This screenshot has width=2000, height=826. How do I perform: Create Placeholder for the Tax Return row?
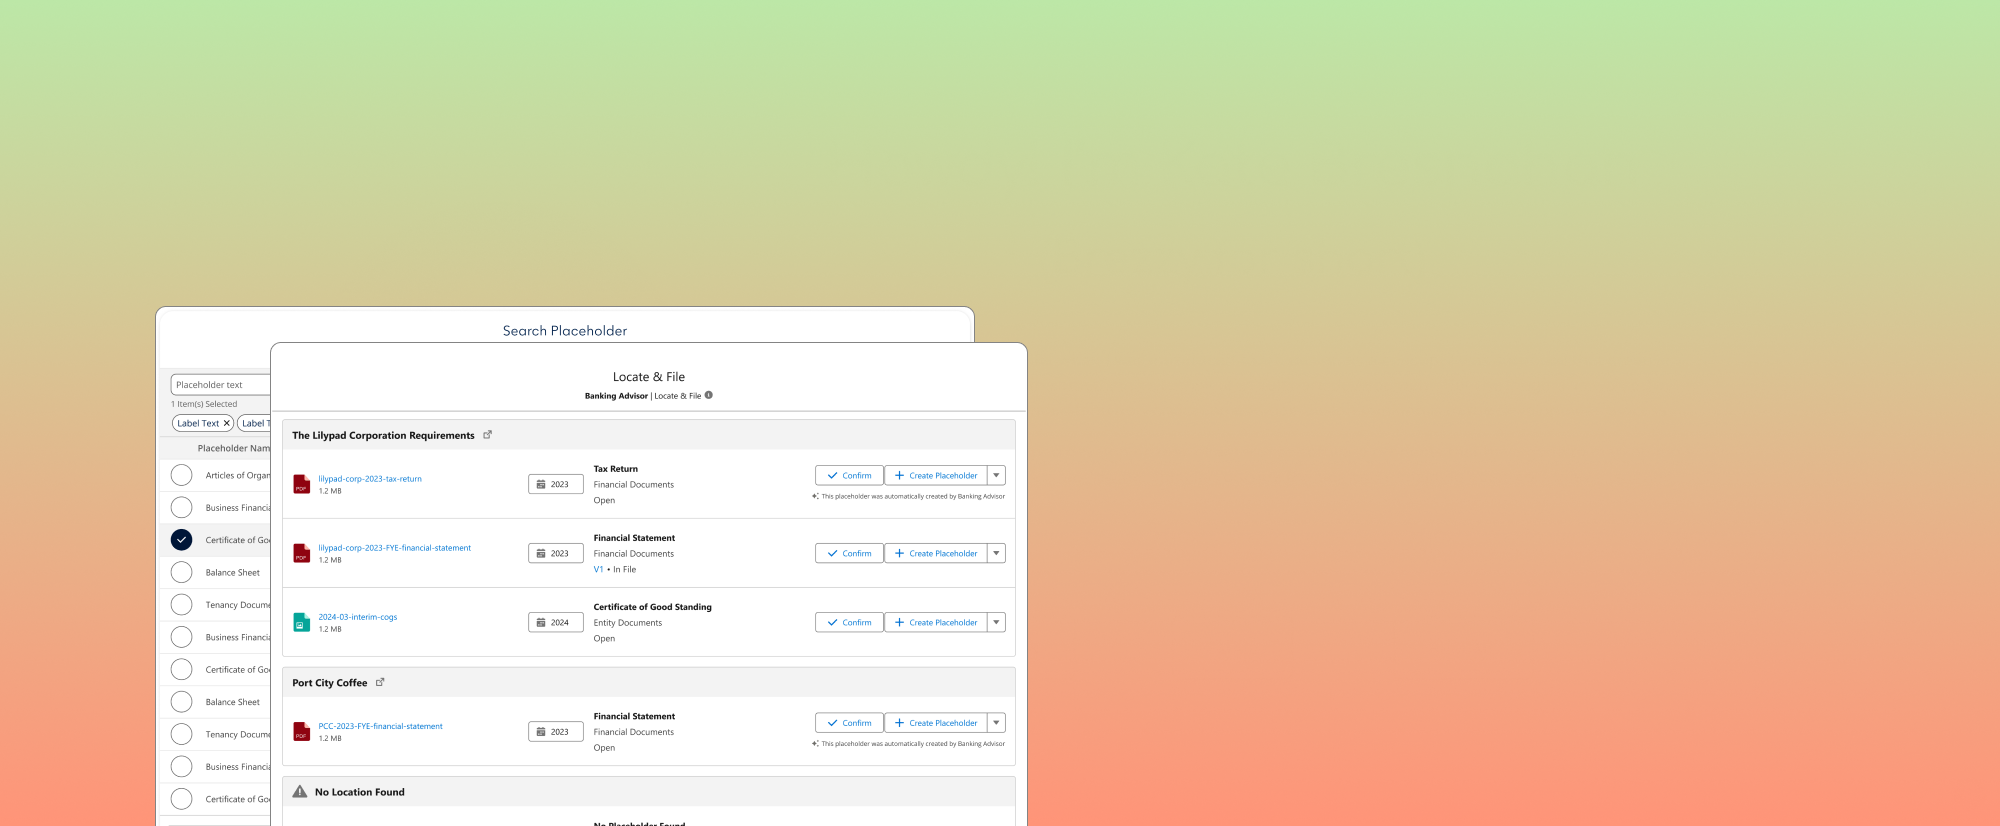tap(936, 476)
